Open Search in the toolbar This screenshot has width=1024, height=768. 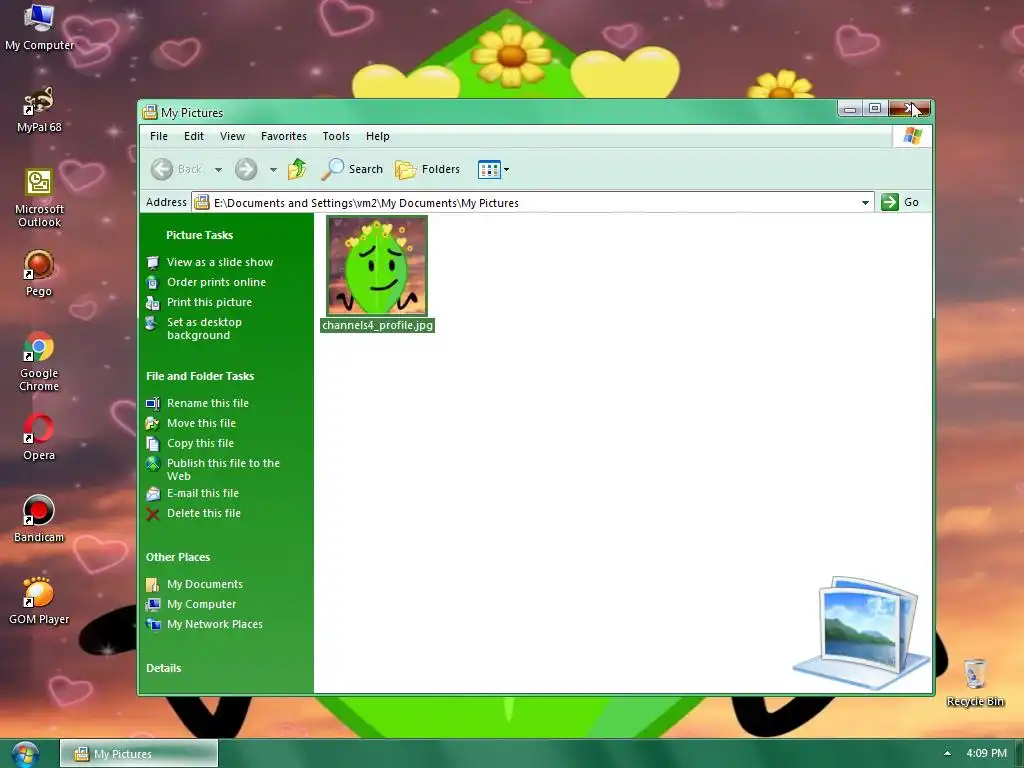(353, 169)
